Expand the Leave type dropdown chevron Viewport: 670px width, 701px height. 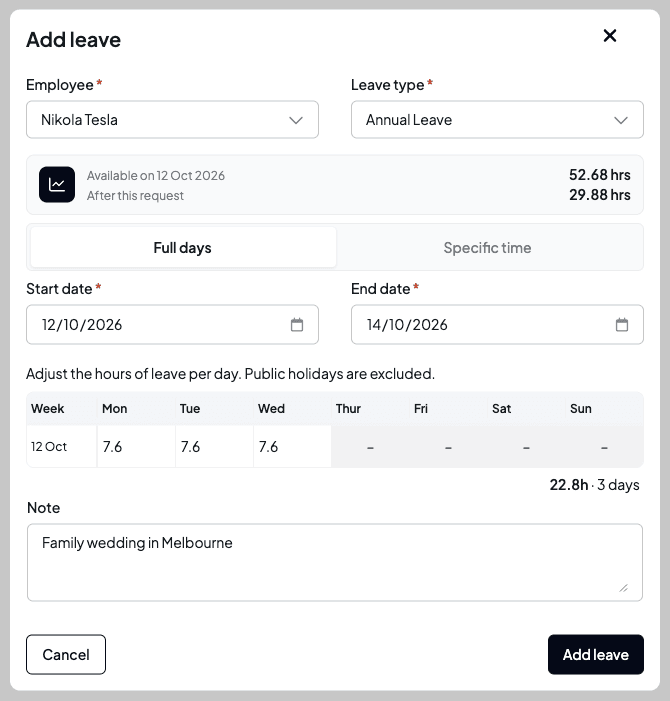(x=621, y=120)
